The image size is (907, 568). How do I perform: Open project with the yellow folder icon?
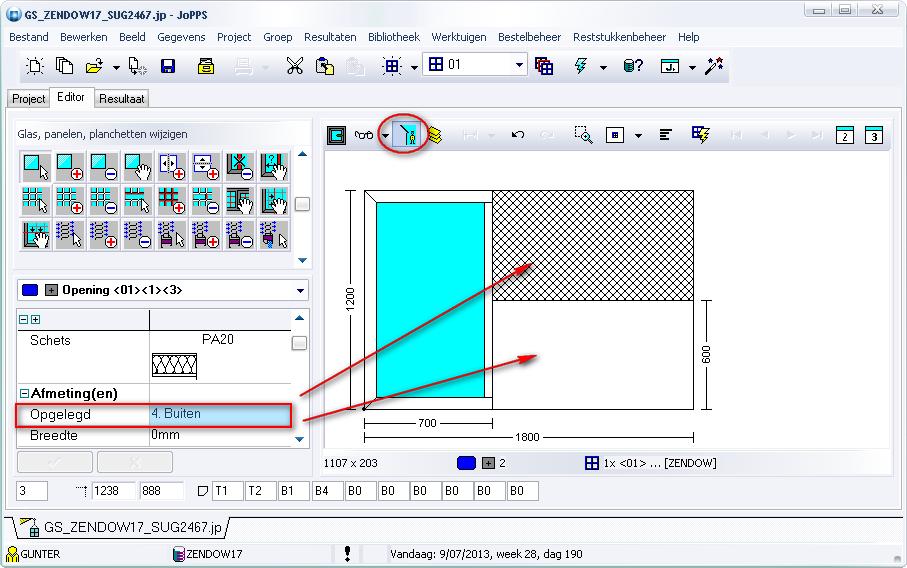[x=94, y=66]
